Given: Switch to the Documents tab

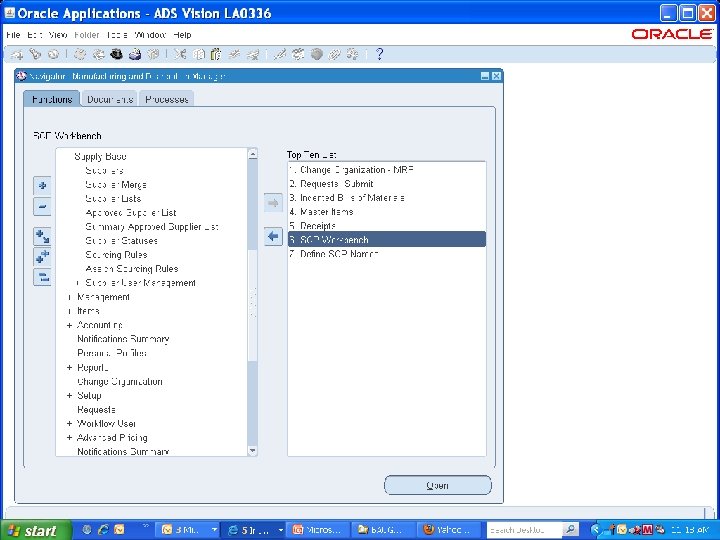Looking at the screenshot, I should (110, 99).
